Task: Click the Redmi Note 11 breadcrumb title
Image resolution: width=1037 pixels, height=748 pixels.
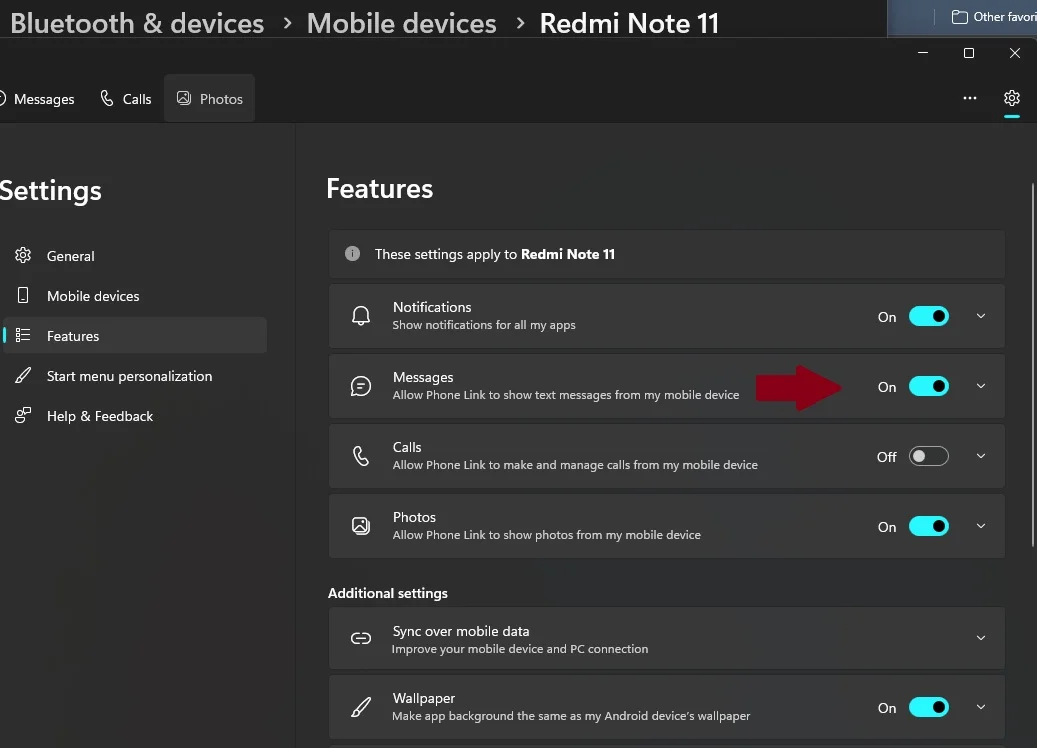Action: pyautogui.click(x=629, y=23)
